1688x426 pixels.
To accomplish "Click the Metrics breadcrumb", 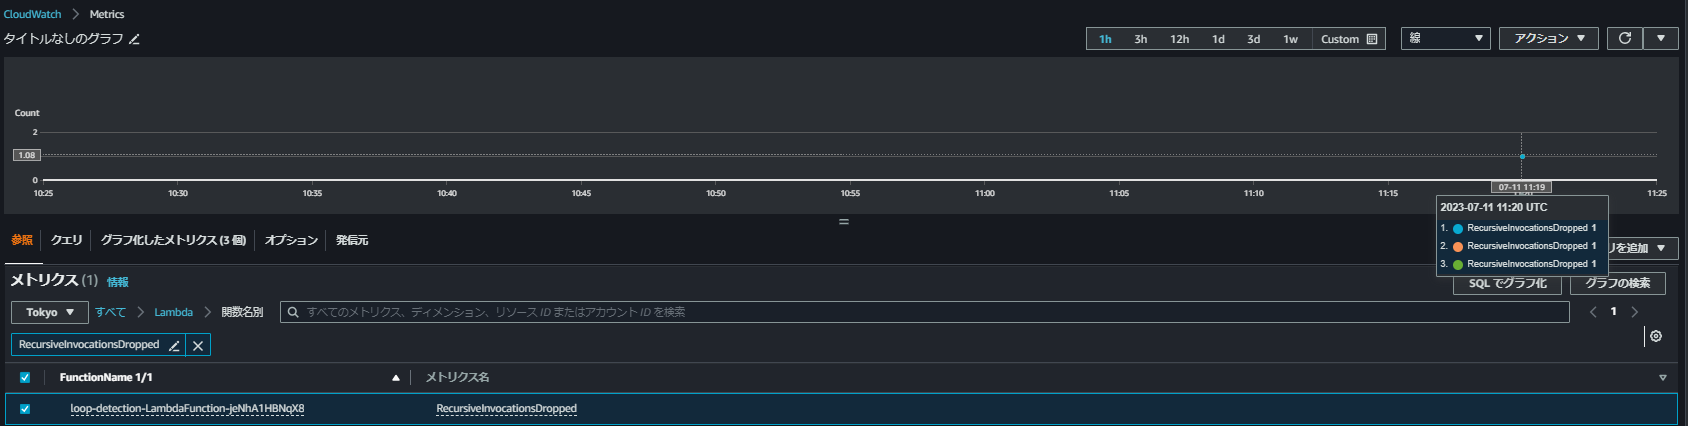I will tap(107, 14).
